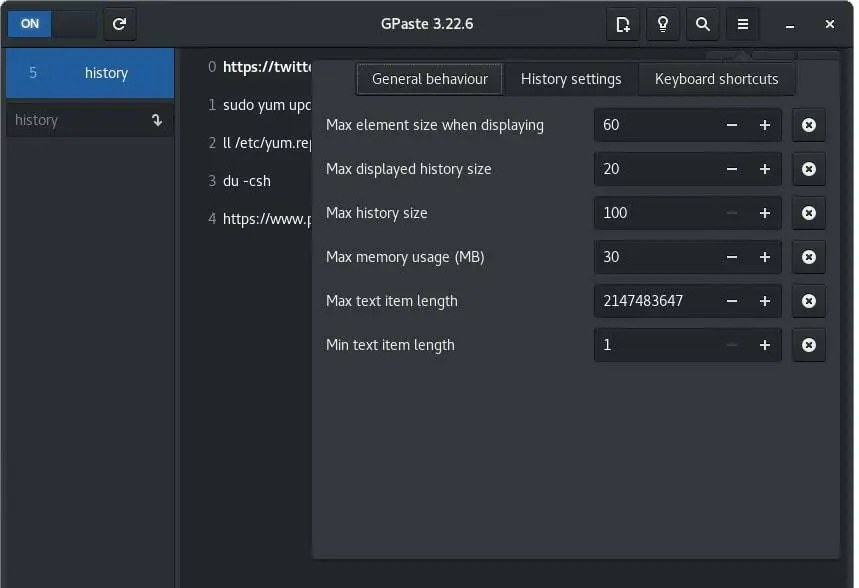Click the reload daemon icon
The image size is (859, 588).
coord(120,24)
